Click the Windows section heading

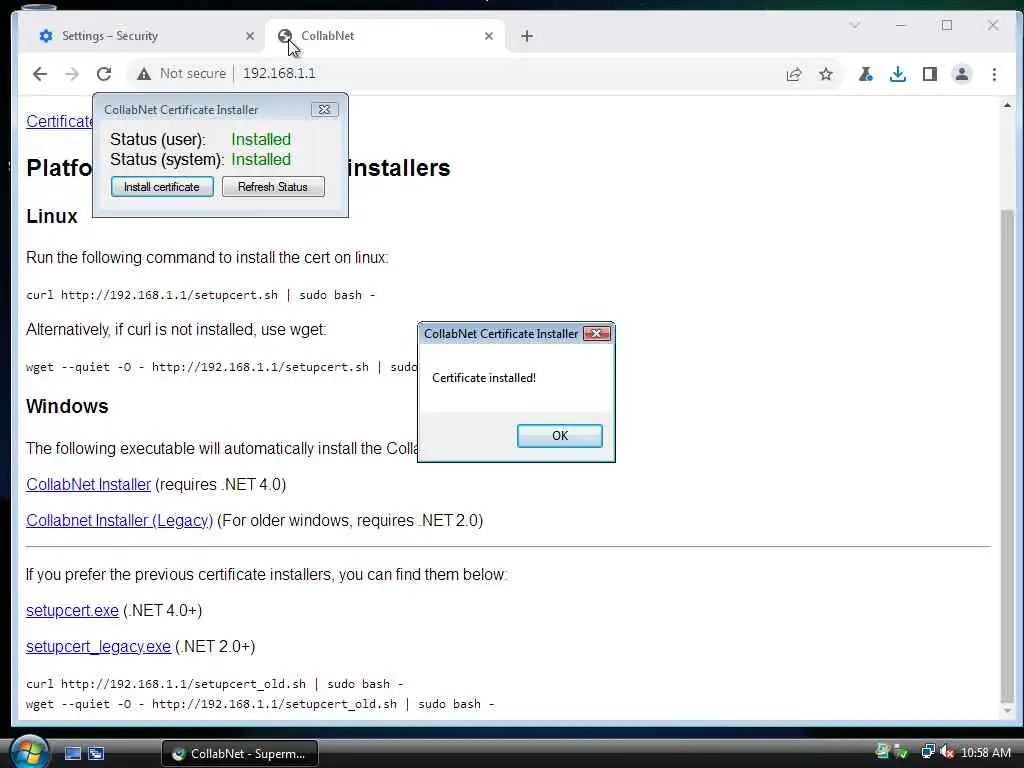67,406
